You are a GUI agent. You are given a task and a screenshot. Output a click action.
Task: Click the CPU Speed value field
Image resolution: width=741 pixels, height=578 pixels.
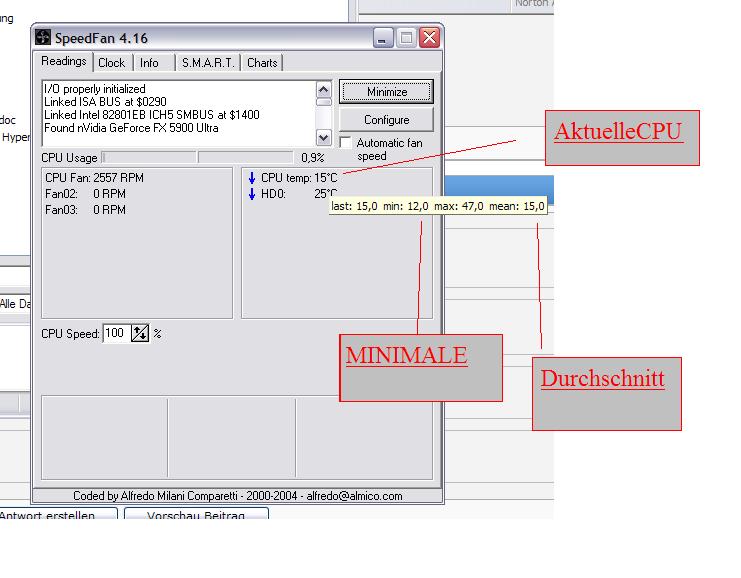point(116,333)
